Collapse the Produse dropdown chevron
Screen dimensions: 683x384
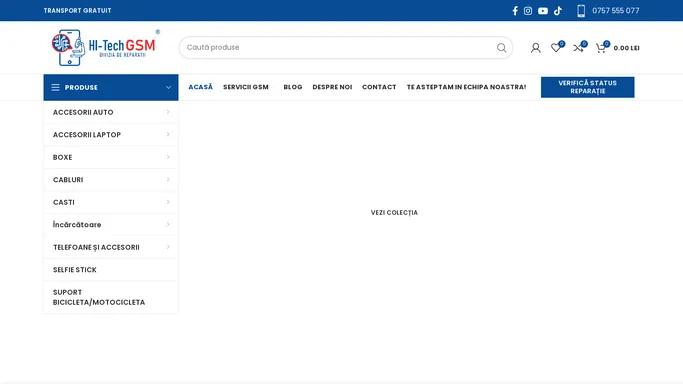pyautogui.click(x=168, y=88)
